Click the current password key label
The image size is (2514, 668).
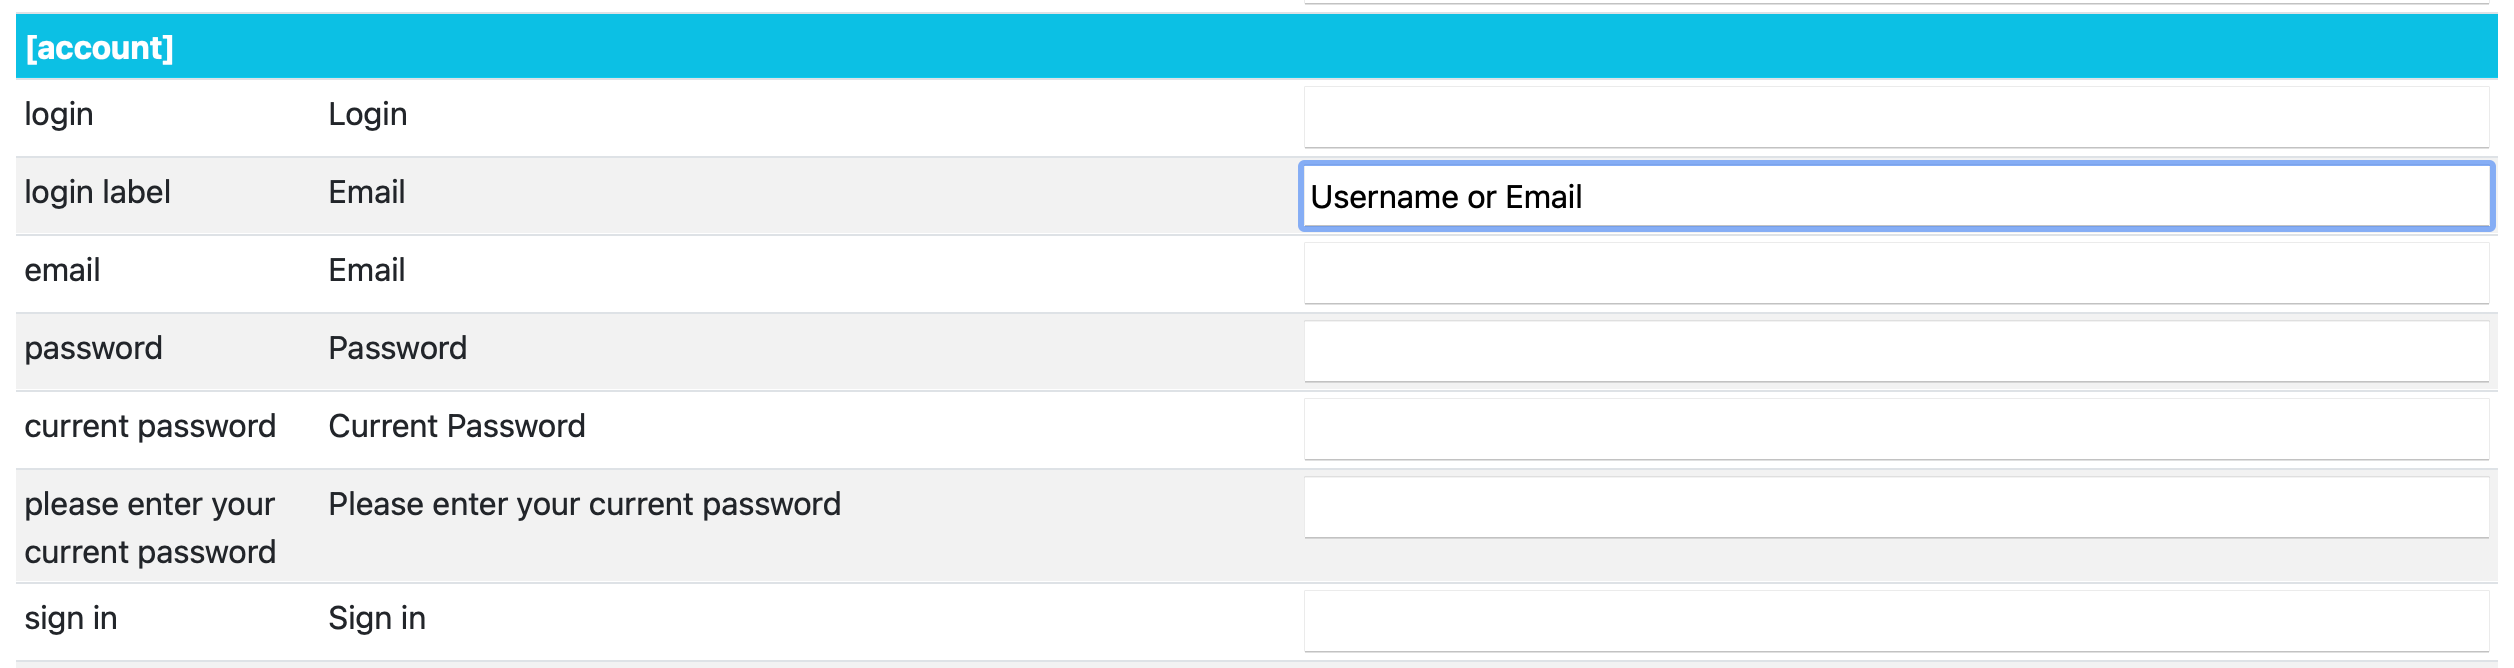(150, 427)
